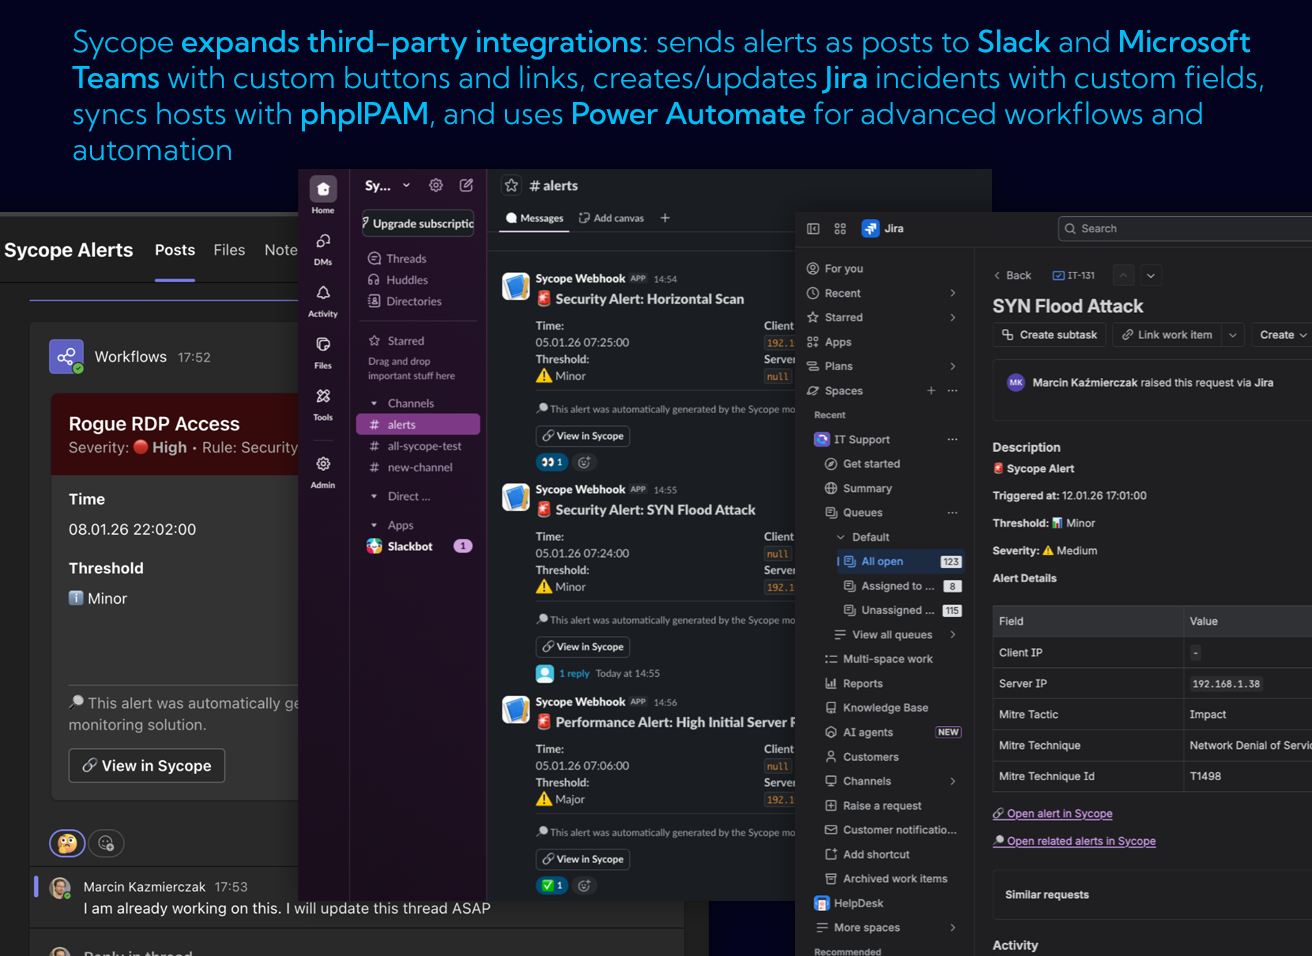Screen dimensions: 1312x956
Task: Click the Jira Search field
Action: tap(1185, 229)
